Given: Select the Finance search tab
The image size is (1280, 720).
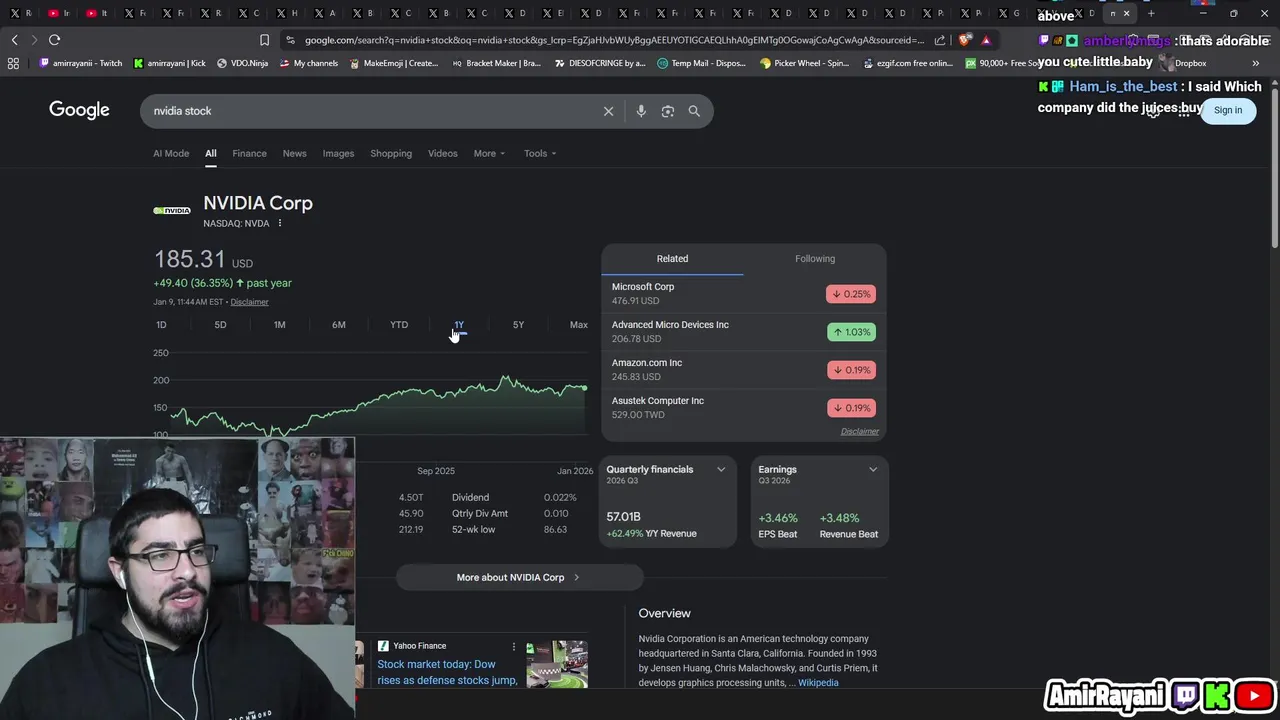Looking at the screenshot, I should [249, 153].
